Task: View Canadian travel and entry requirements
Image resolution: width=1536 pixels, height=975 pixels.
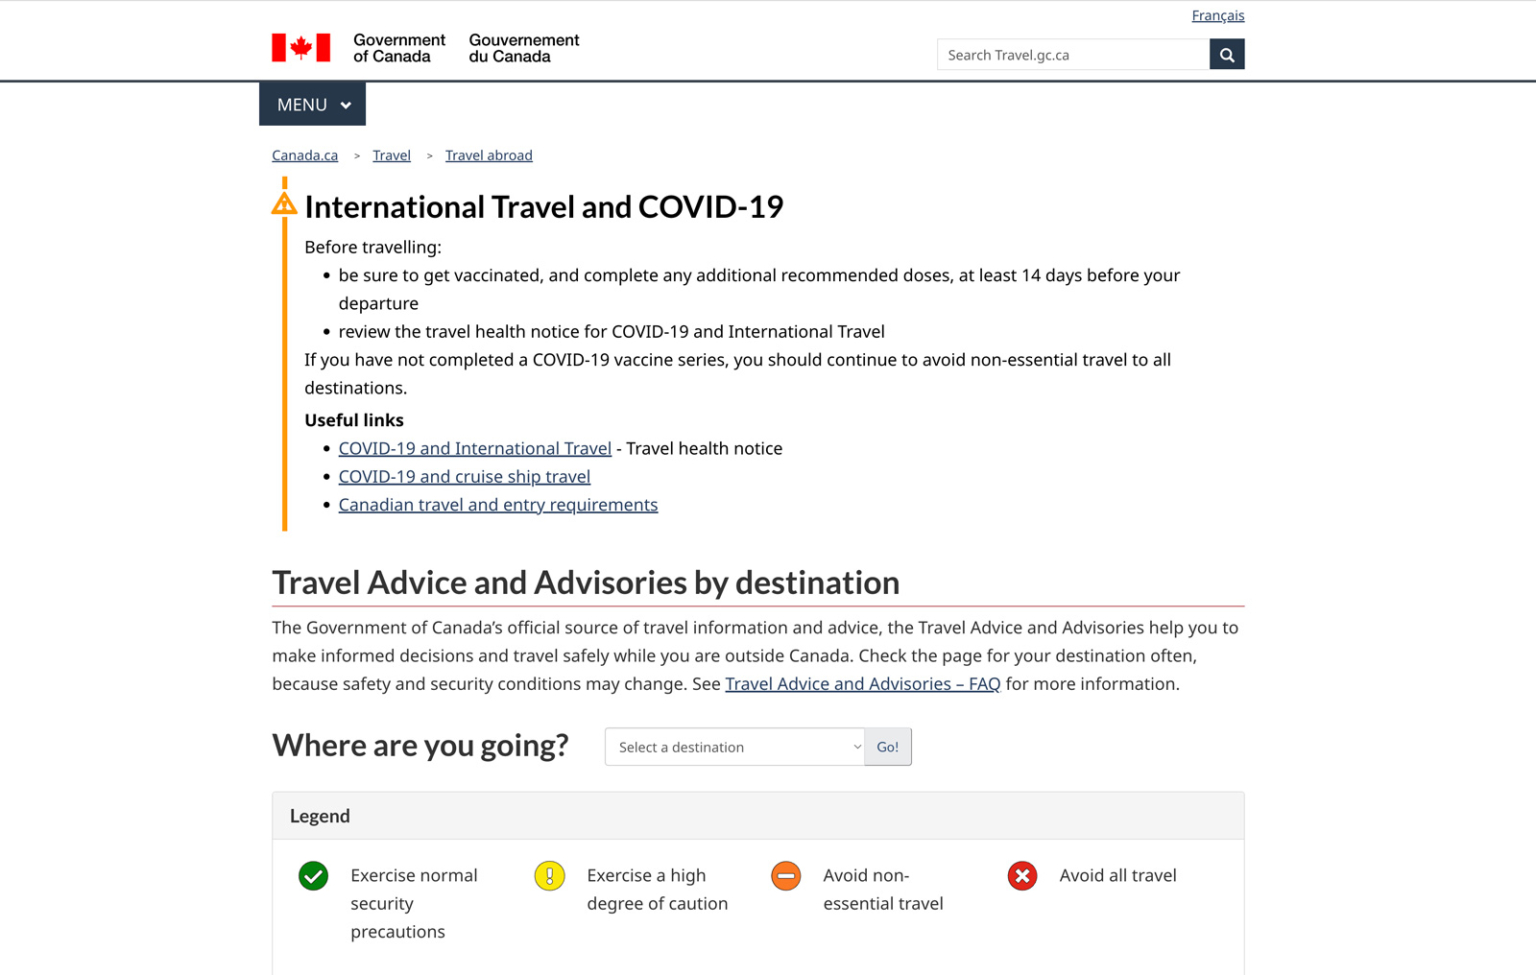Action: point(498,504)
